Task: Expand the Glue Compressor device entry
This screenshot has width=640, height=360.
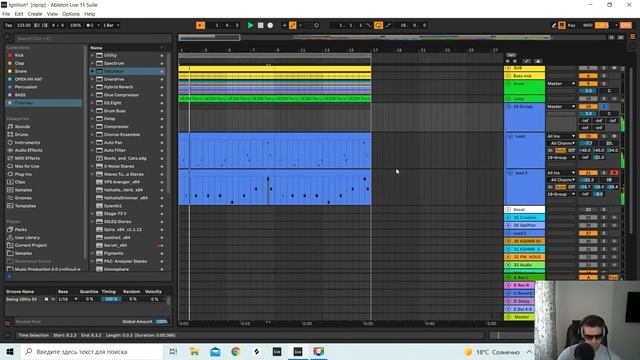Action: [x=92, y=95]
